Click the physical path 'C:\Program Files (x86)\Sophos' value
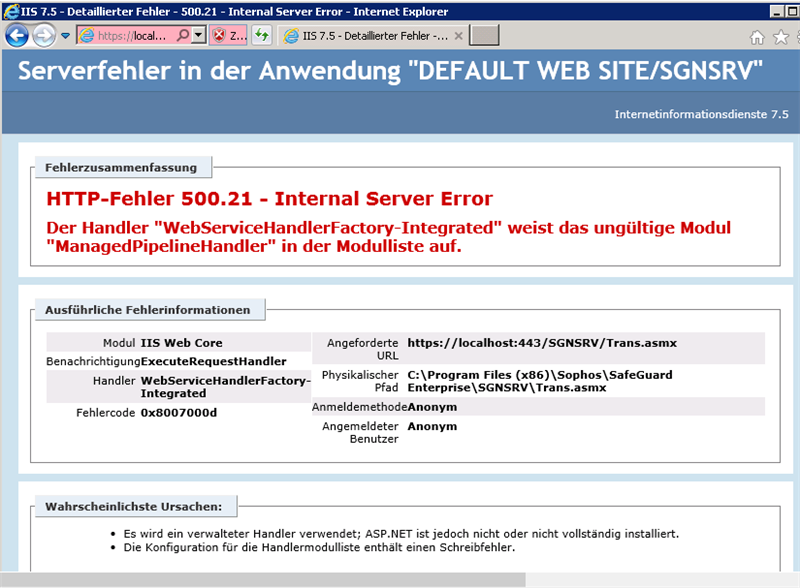 click(540, 381)
